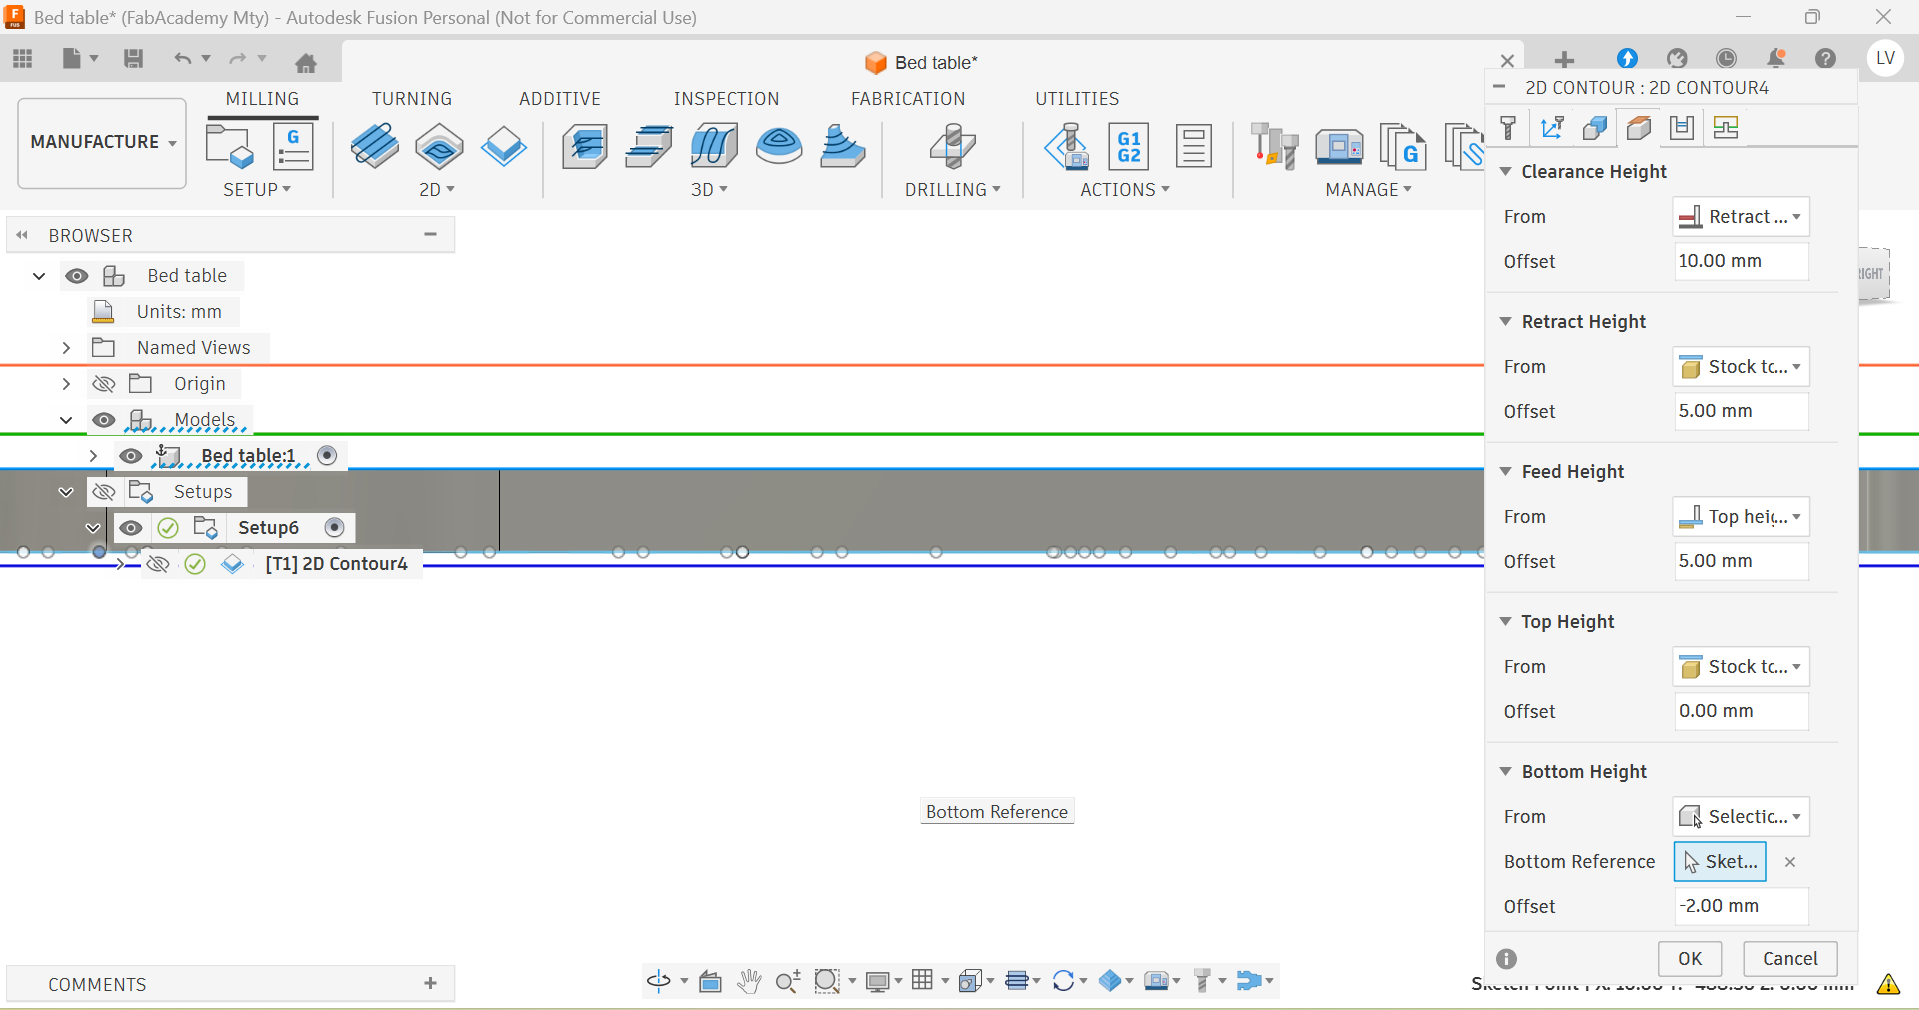1919x1010 pixels.
Task: Select the 2D Pocket tool
Action: point(439,147)
